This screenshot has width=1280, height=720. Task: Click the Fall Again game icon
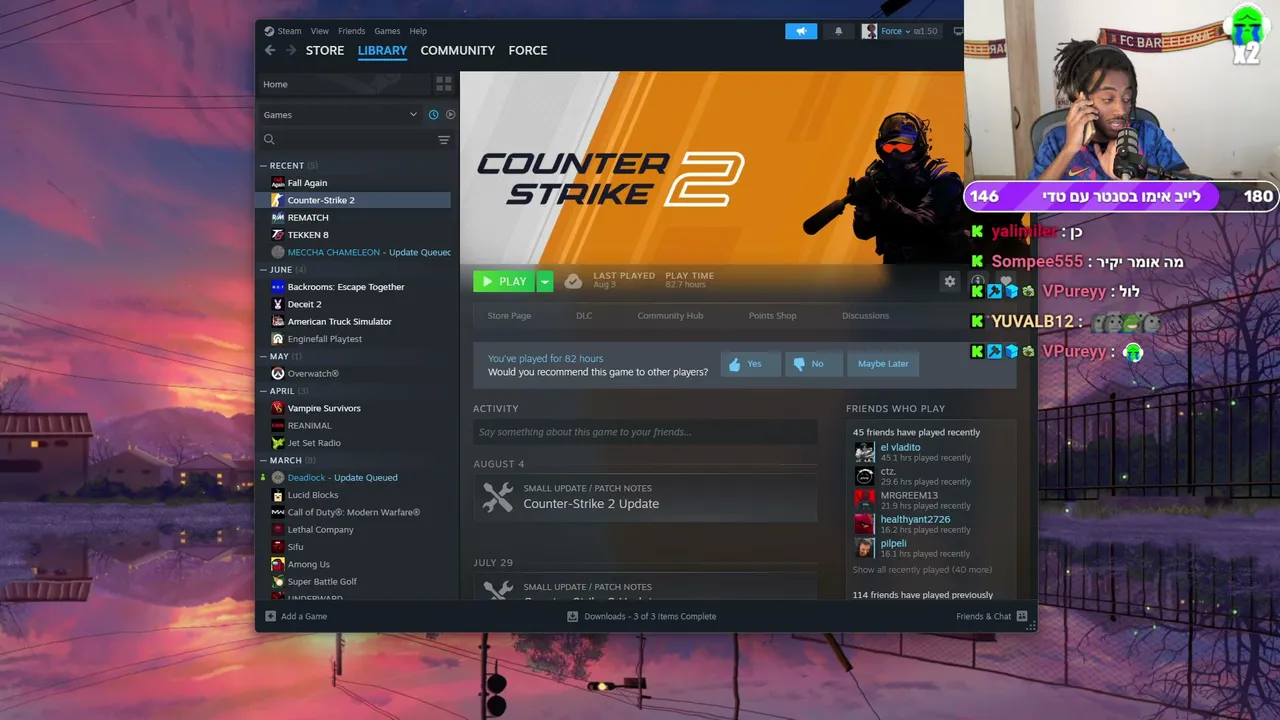(x=278, y=183)
